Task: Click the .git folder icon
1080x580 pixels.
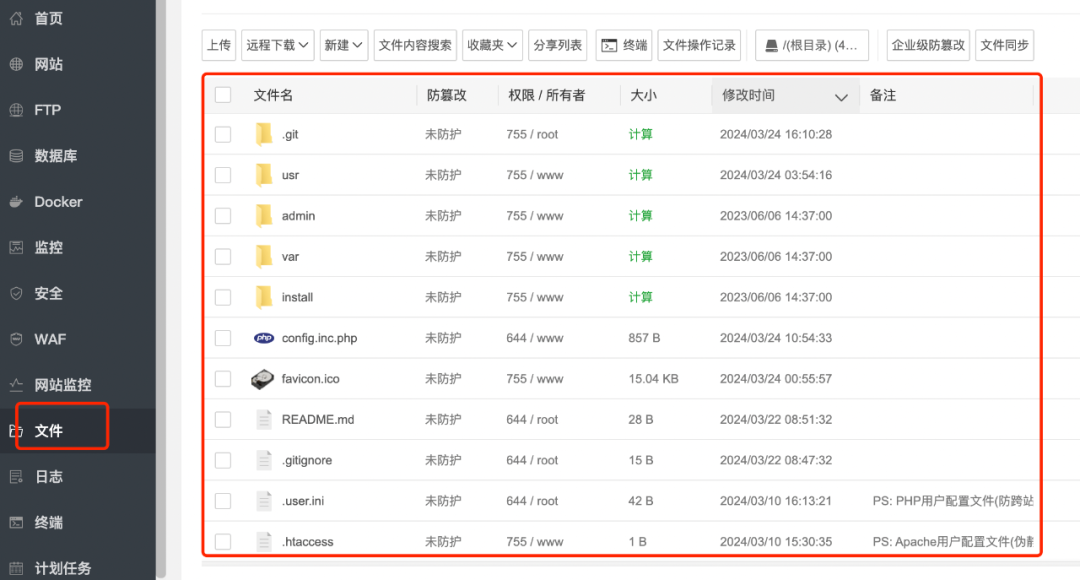Action: tap(264, 134)
